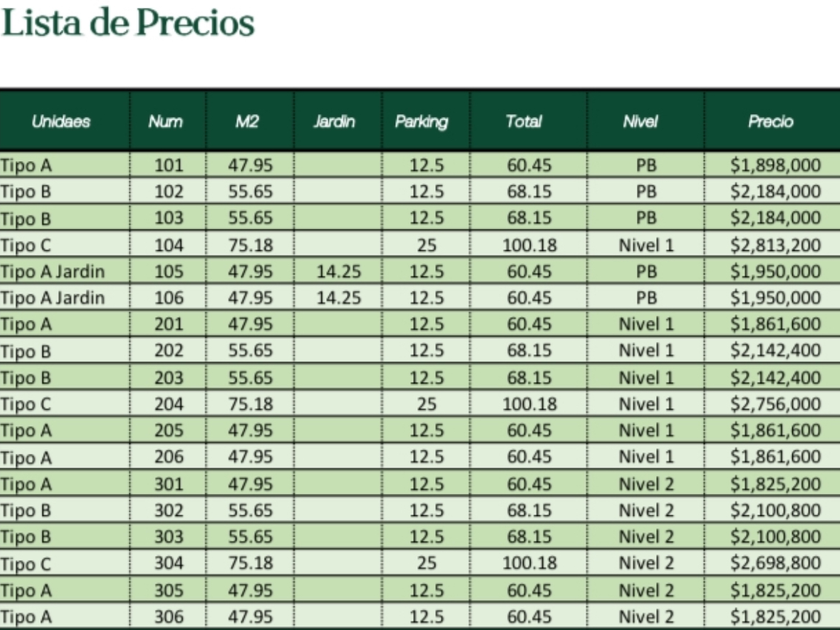Click the Jardin value for unit 106
The width and height of the screenshot is (840, 630).
(338, 298)
